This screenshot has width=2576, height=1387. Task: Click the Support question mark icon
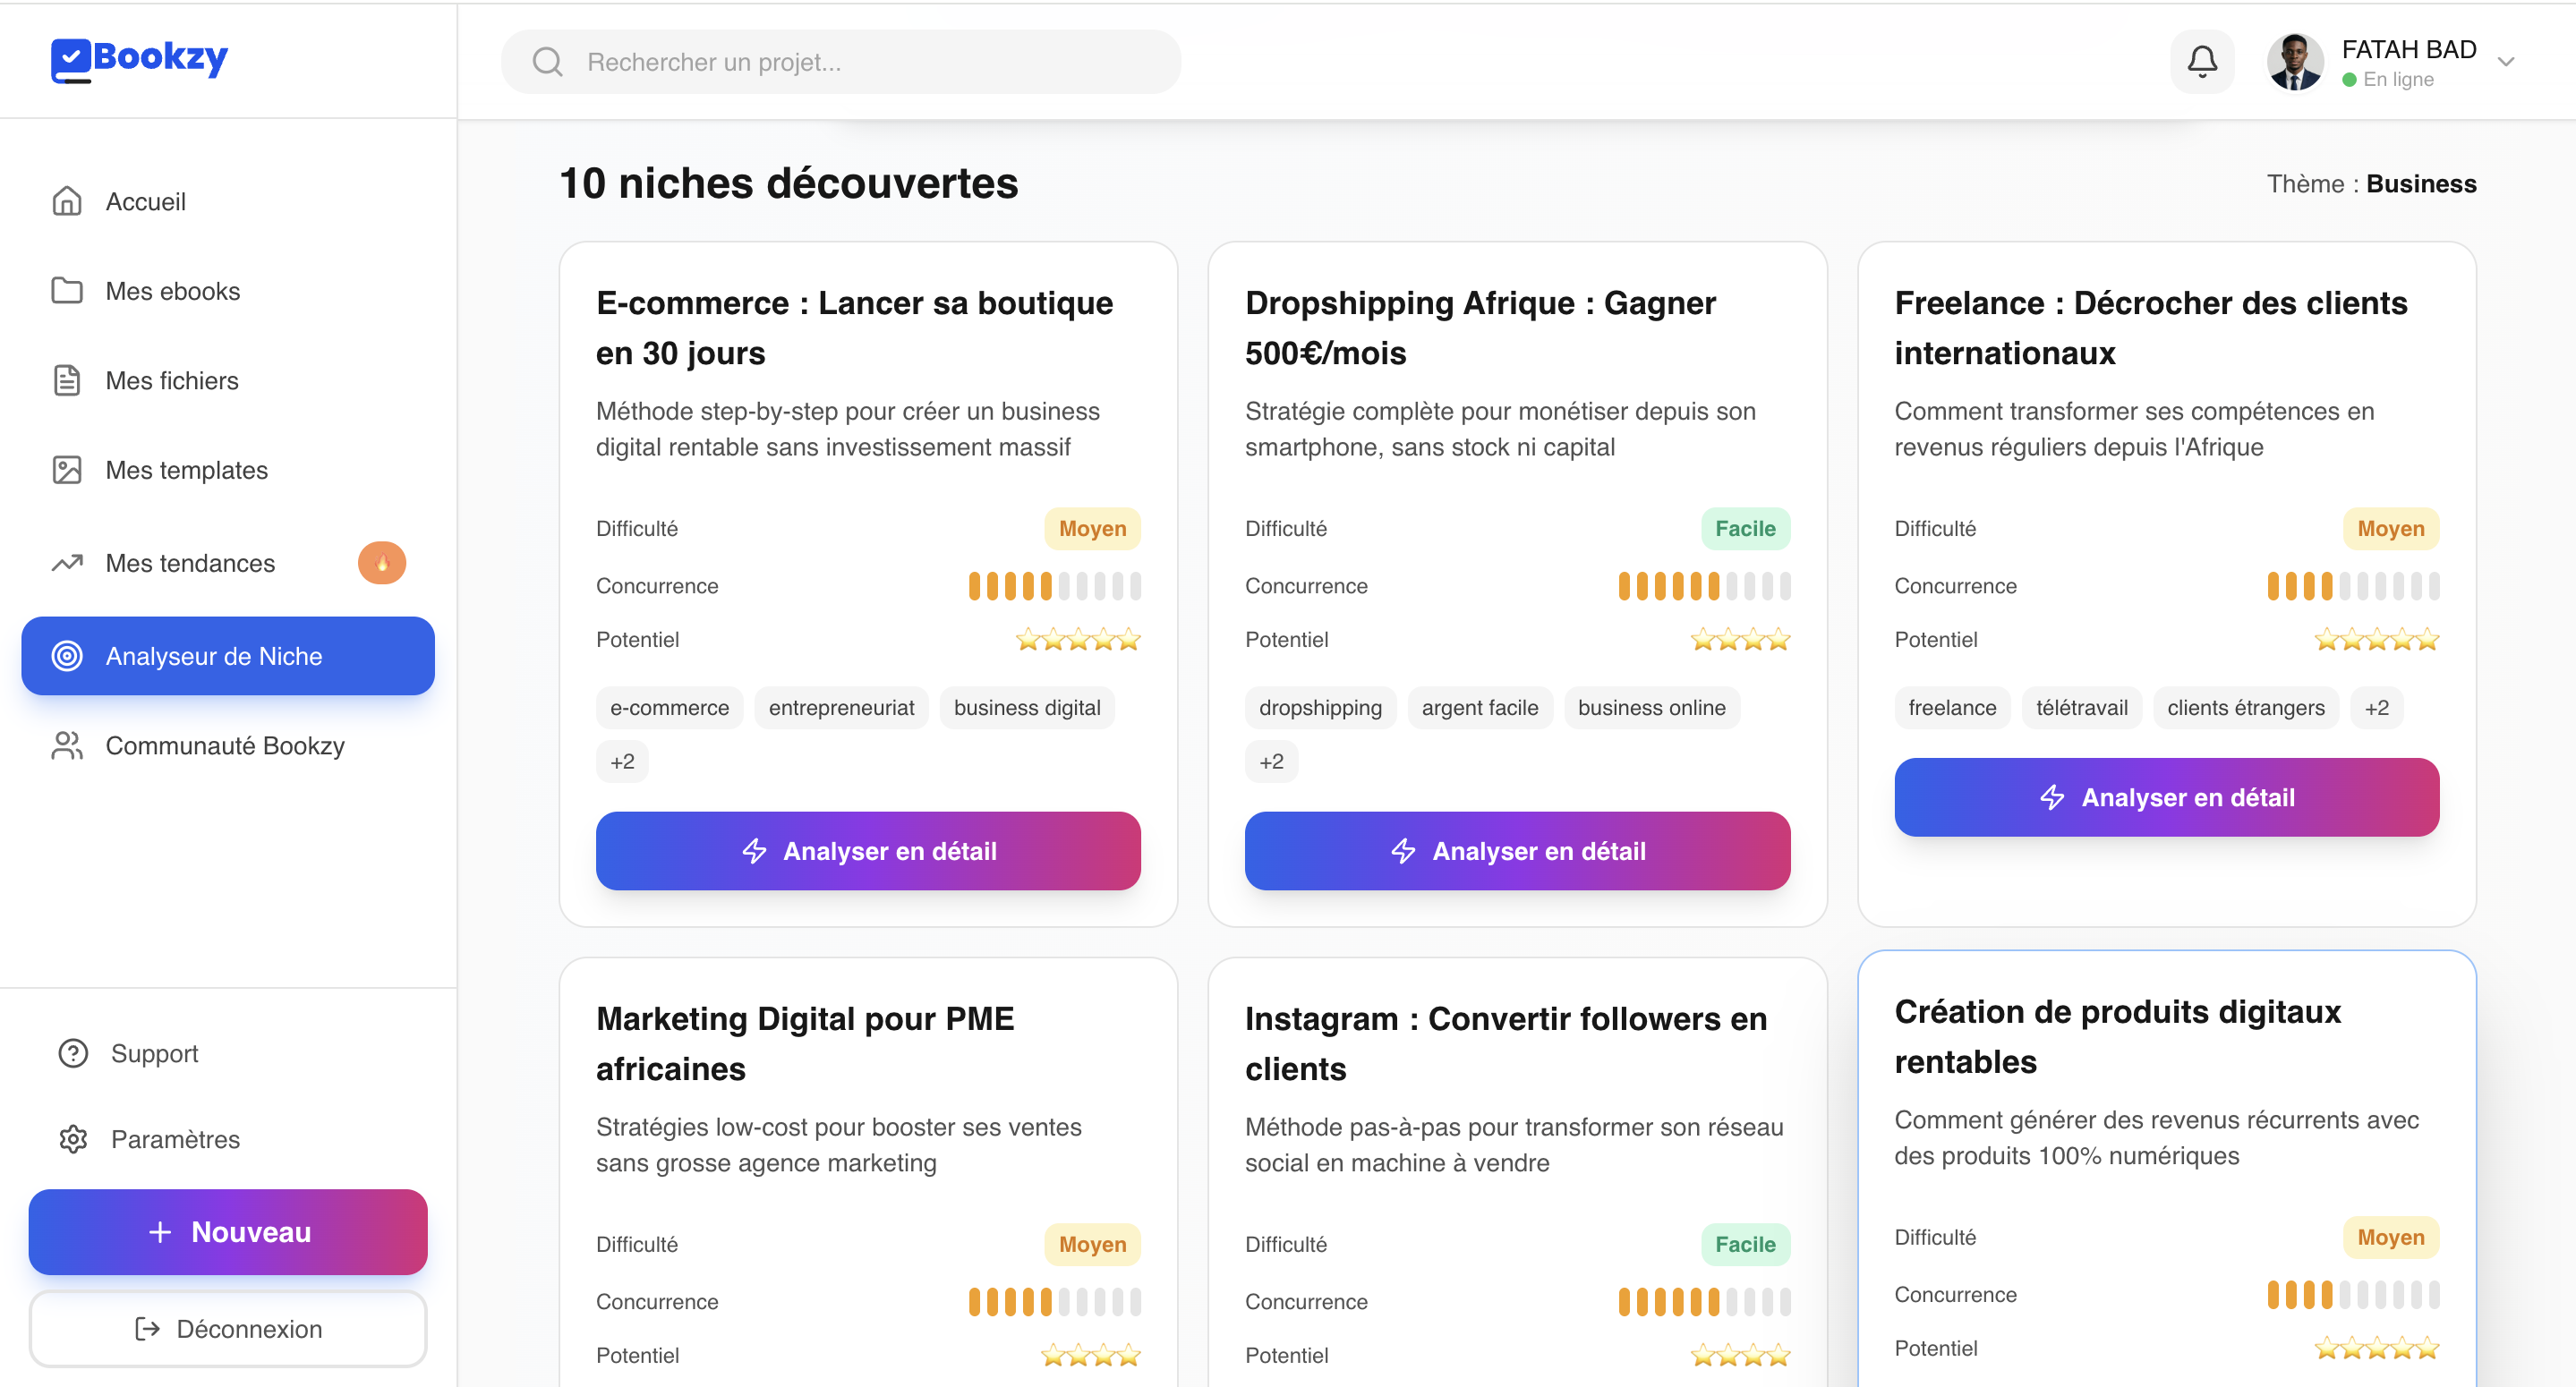click(73, 1053)
